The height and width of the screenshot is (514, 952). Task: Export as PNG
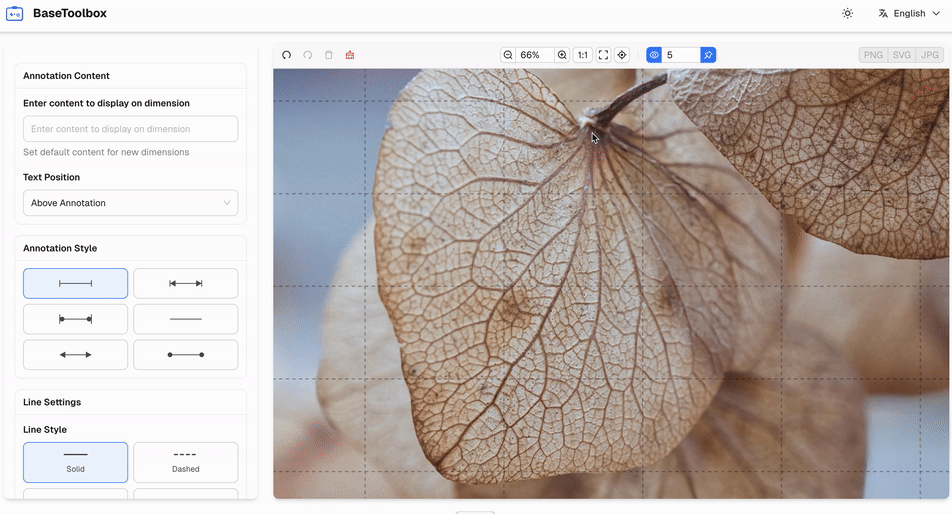873,55
